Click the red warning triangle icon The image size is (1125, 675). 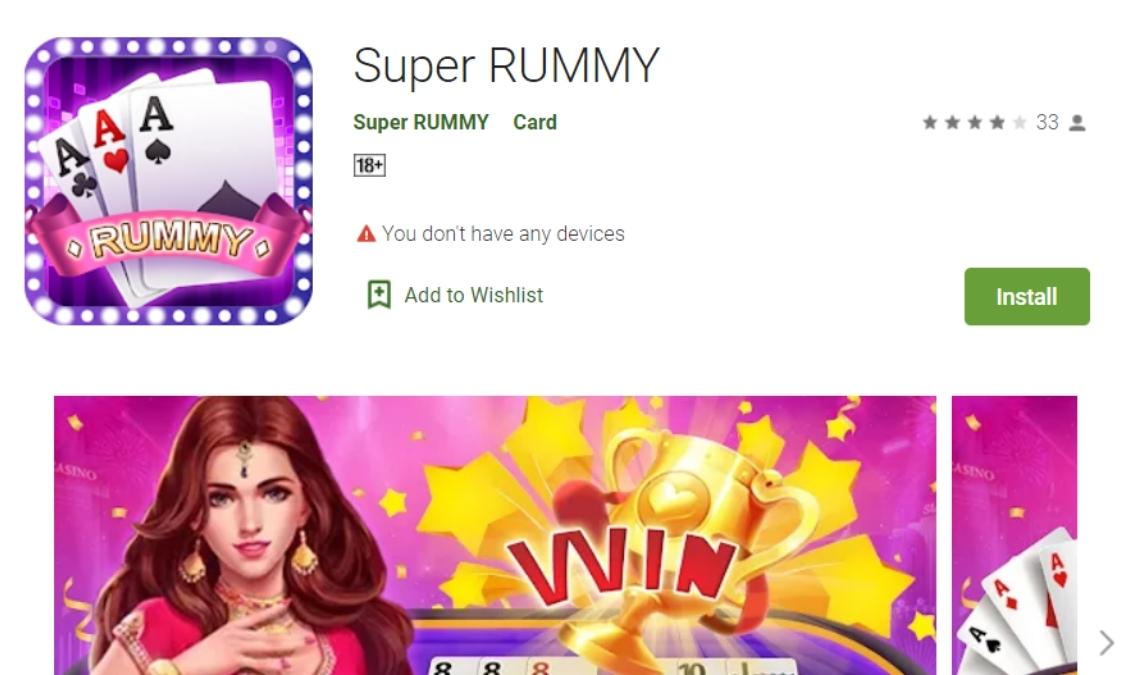pos(366,234)
